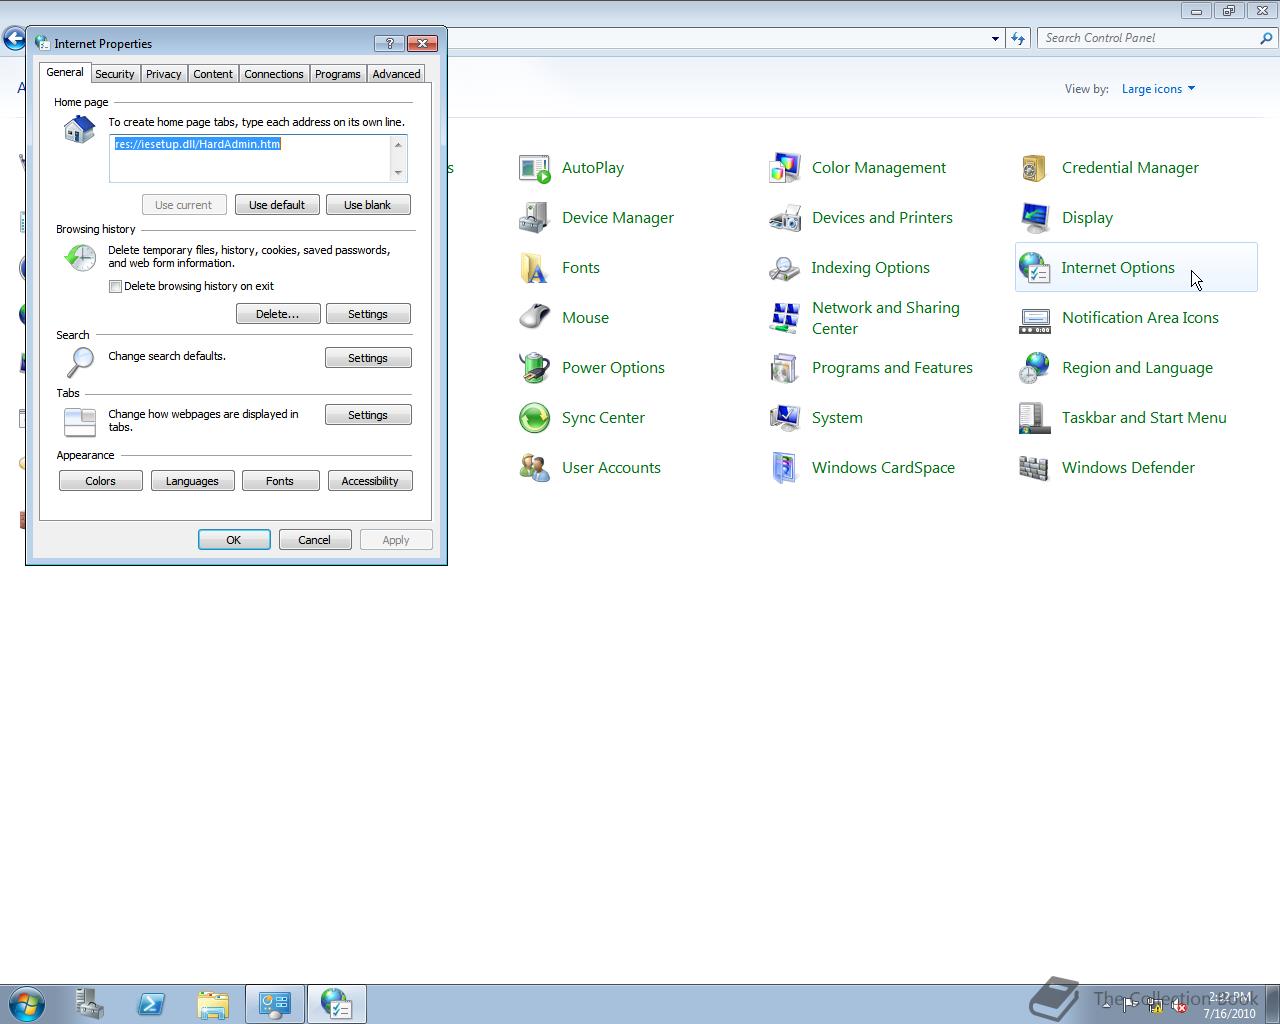Open the Taskbar and Start Menu icon
Viewport: 1280px width, 1024px height.
(1035, 418)
